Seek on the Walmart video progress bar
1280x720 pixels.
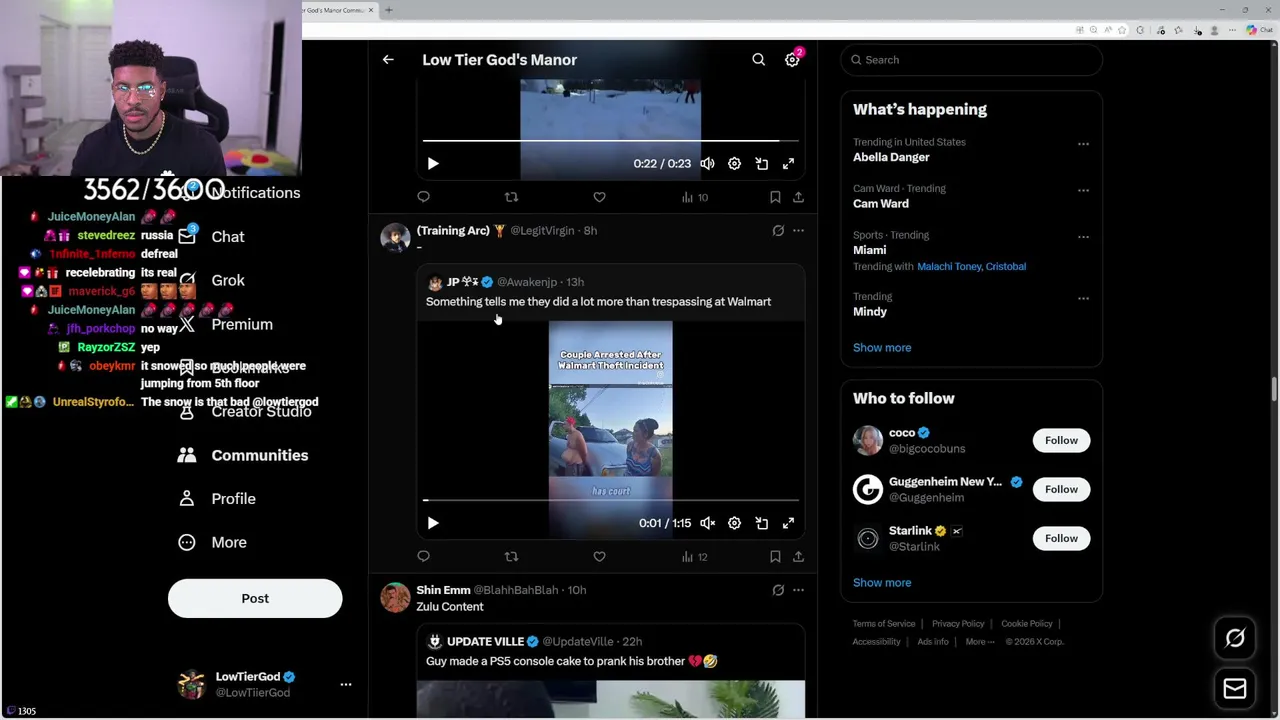tap(611, 500)
